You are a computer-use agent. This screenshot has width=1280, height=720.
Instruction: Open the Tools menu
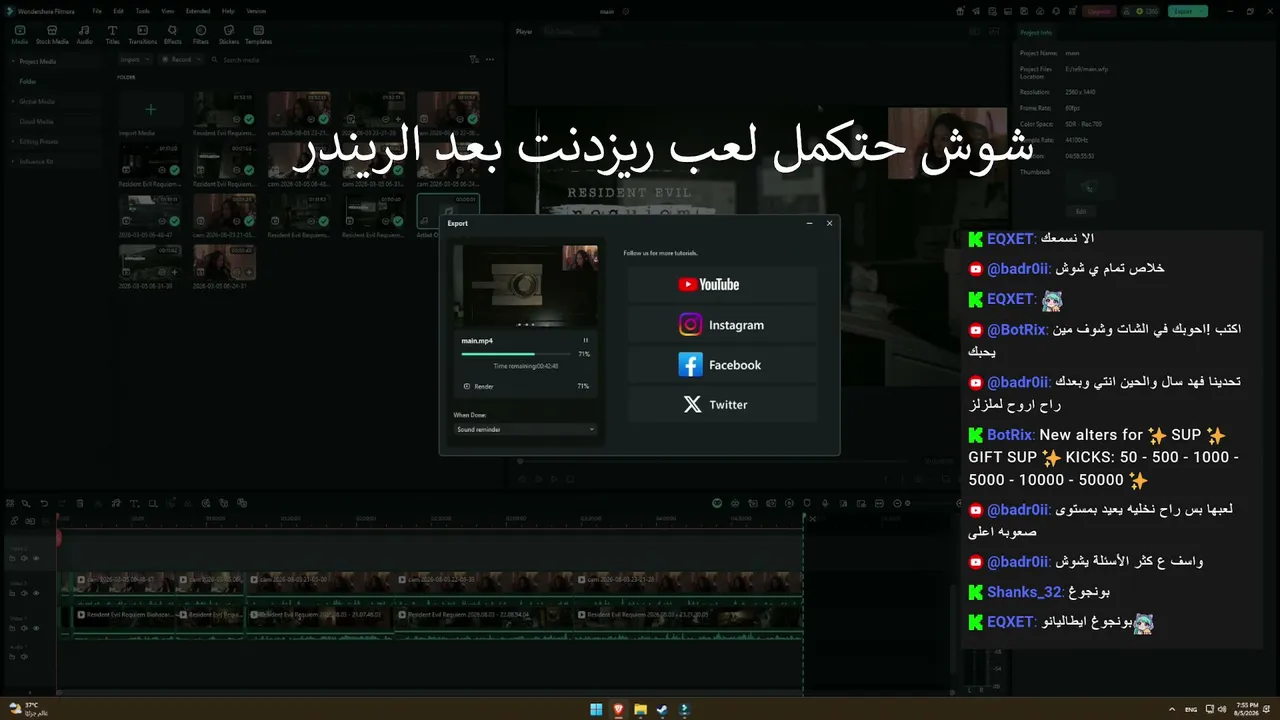coord(143,11)
